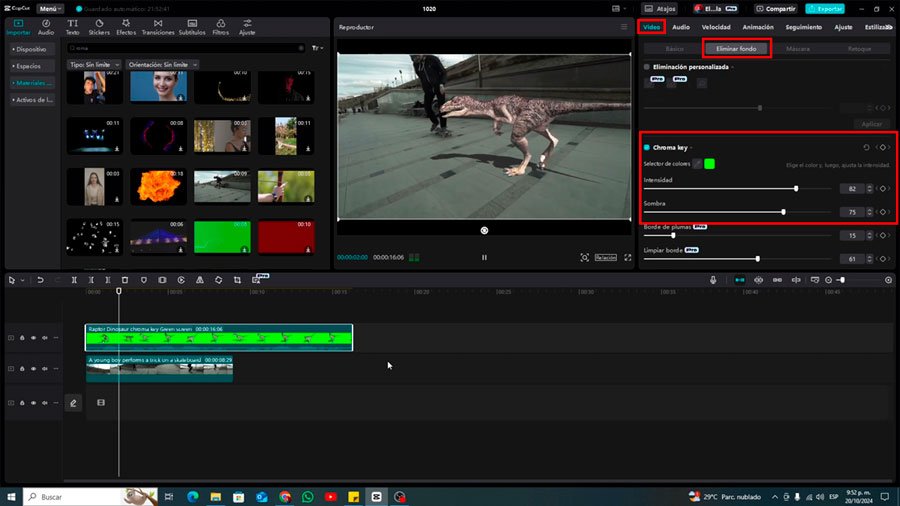Switch to the Velocidad tab

pyautogui.click(x=716, y=27)
